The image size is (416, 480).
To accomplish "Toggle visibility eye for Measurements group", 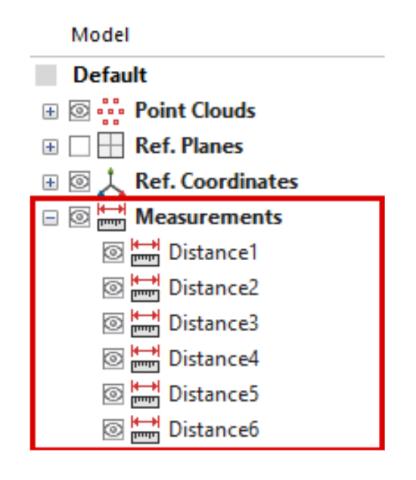I will coord(79,217).
